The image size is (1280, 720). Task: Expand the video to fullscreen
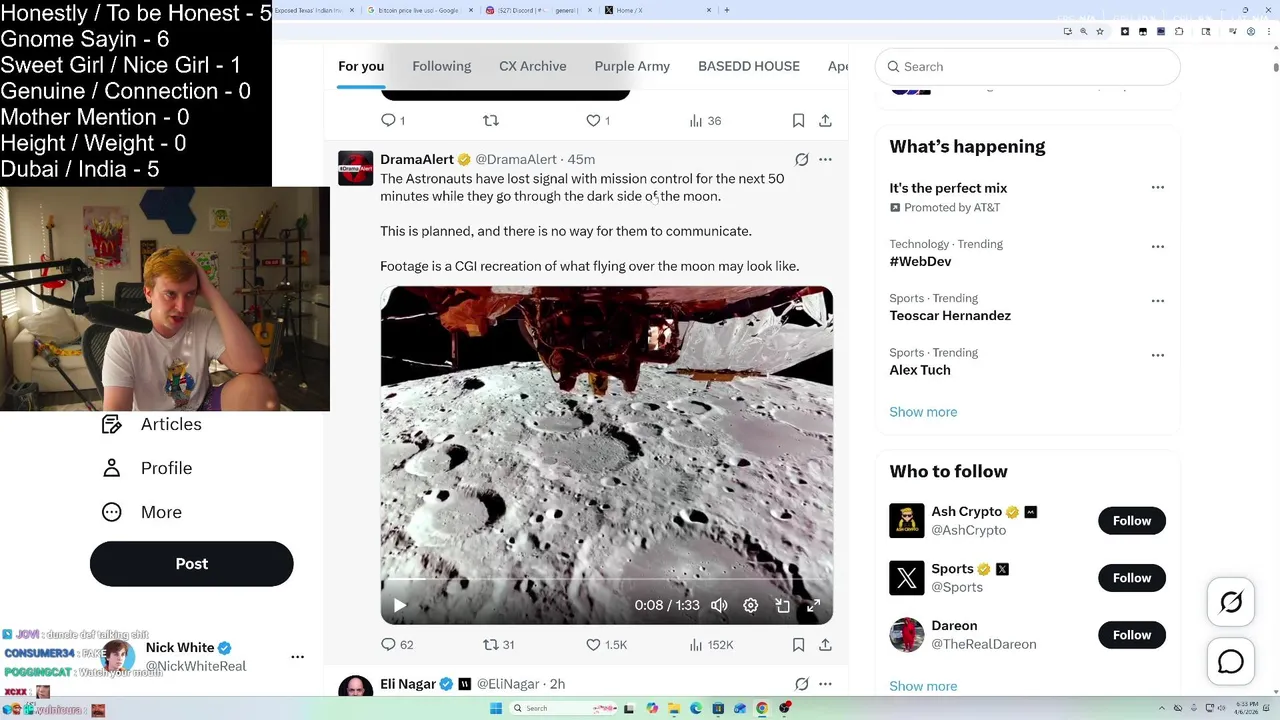point(814,605)
